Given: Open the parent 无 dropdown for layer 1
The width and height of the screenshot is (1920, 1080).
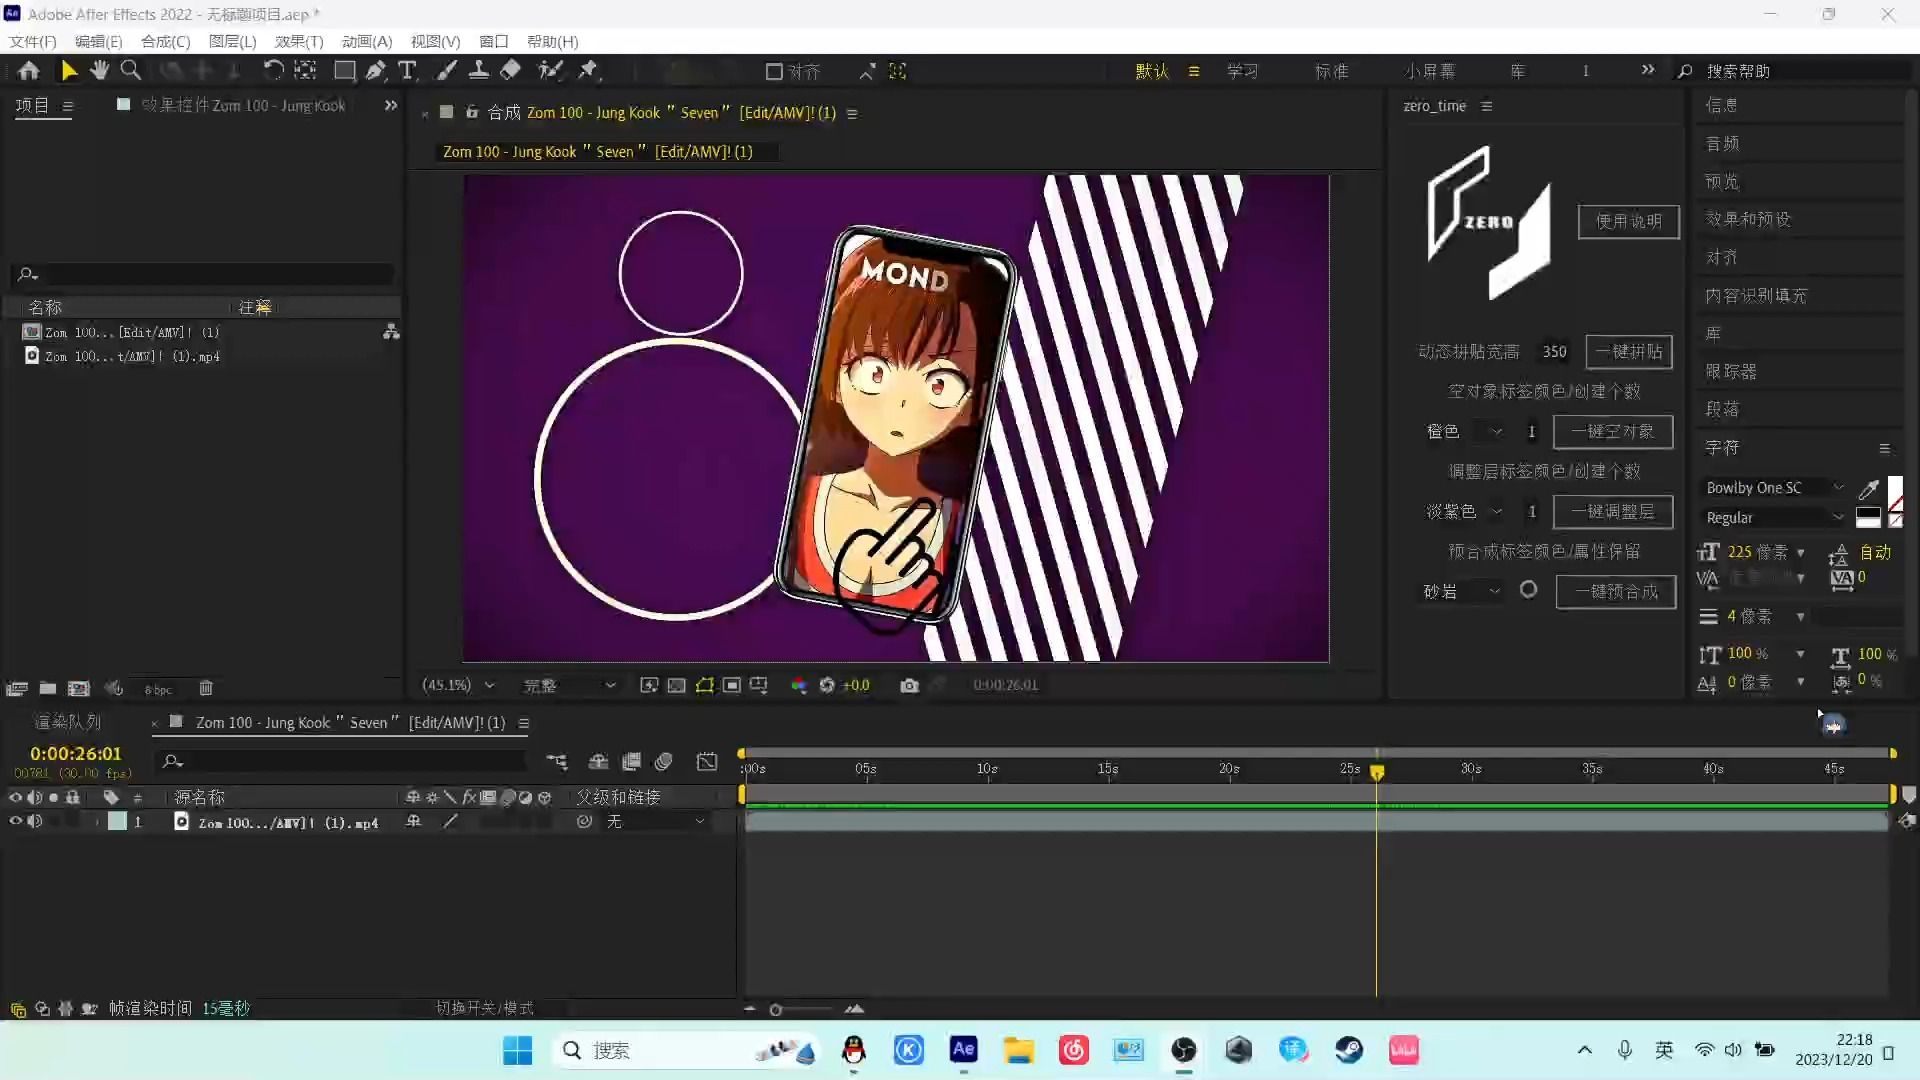Looking at the screenshot, I should coord(655,821).
